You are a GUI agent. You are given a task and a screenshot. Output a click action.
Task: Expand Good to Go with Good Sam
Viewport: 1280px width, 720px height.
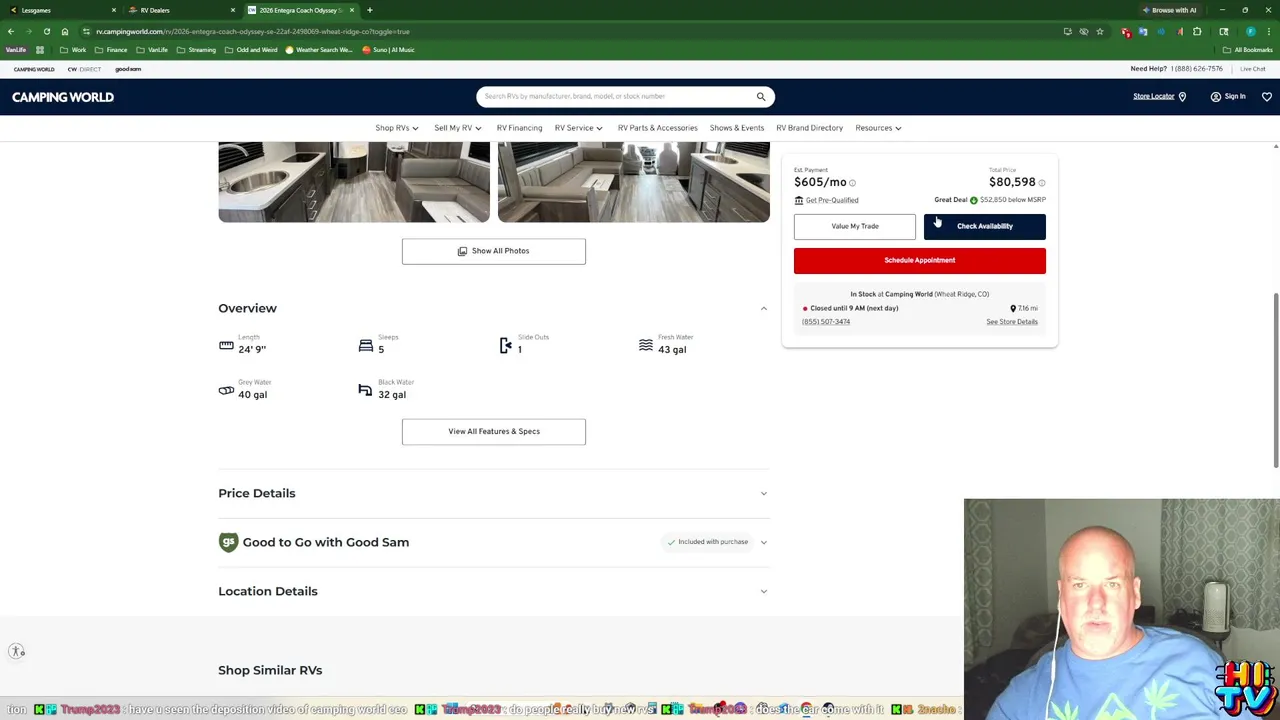coord(494,542)
